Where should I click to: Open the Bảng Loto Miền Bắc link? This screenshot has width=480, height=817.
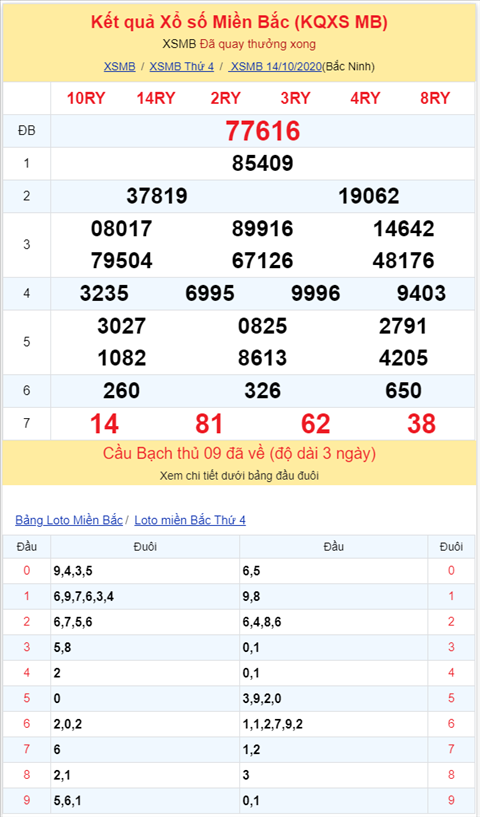(x=69, y=520)
